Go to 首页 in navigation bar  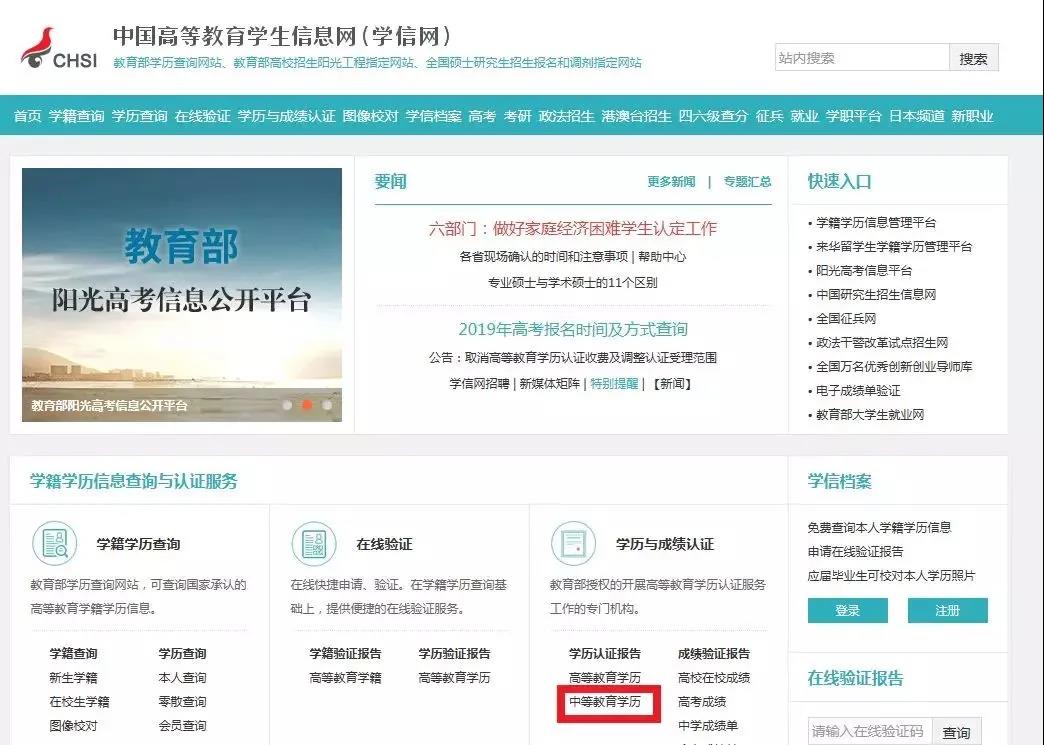pyautogui.click(x=27, y=116)
